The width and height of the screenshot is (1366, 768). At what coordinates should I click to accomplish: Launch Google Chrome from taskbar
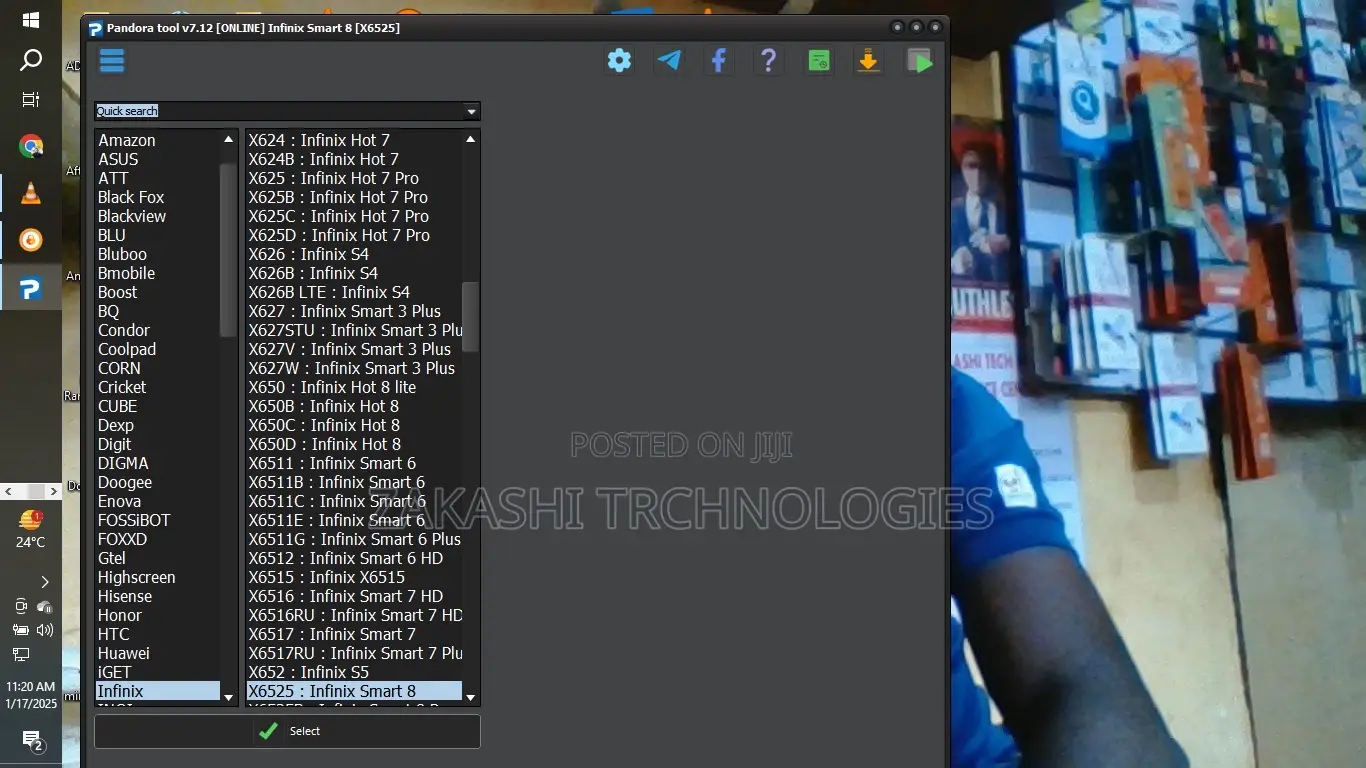coord(31,147)
